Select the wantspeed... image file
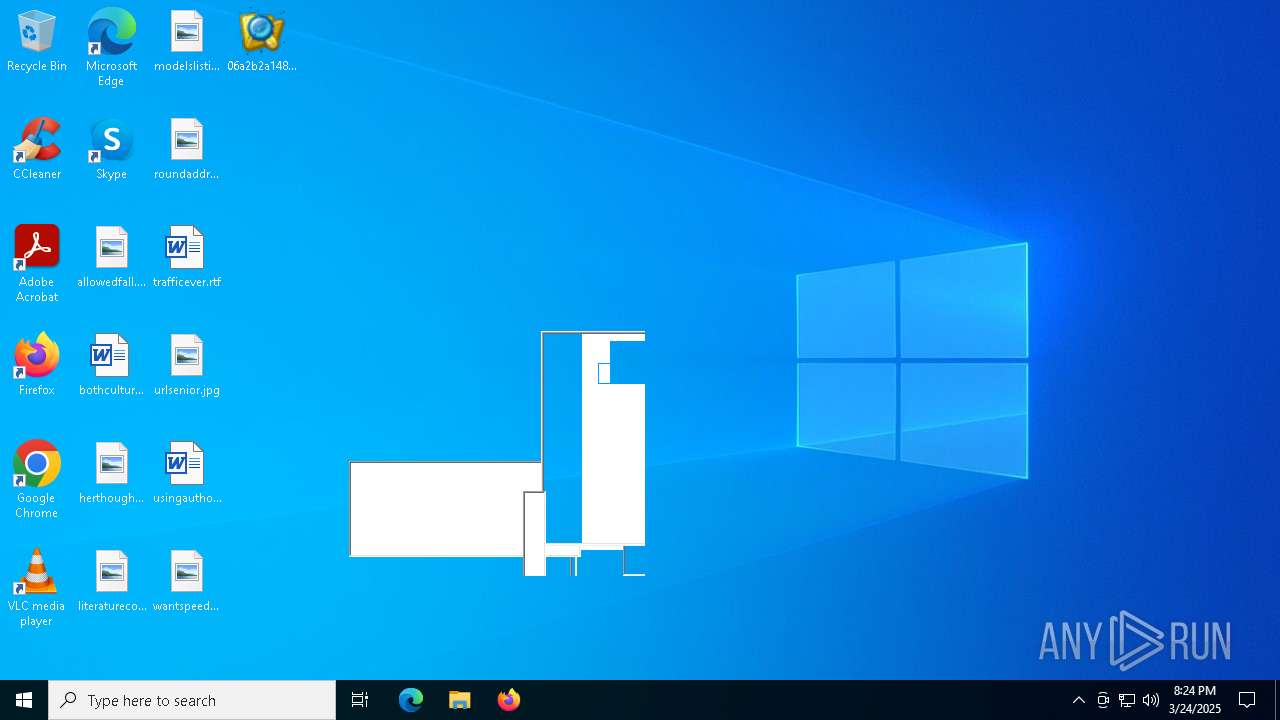Viewport: 1280px width, 720px height. click(x=186, y=582)
